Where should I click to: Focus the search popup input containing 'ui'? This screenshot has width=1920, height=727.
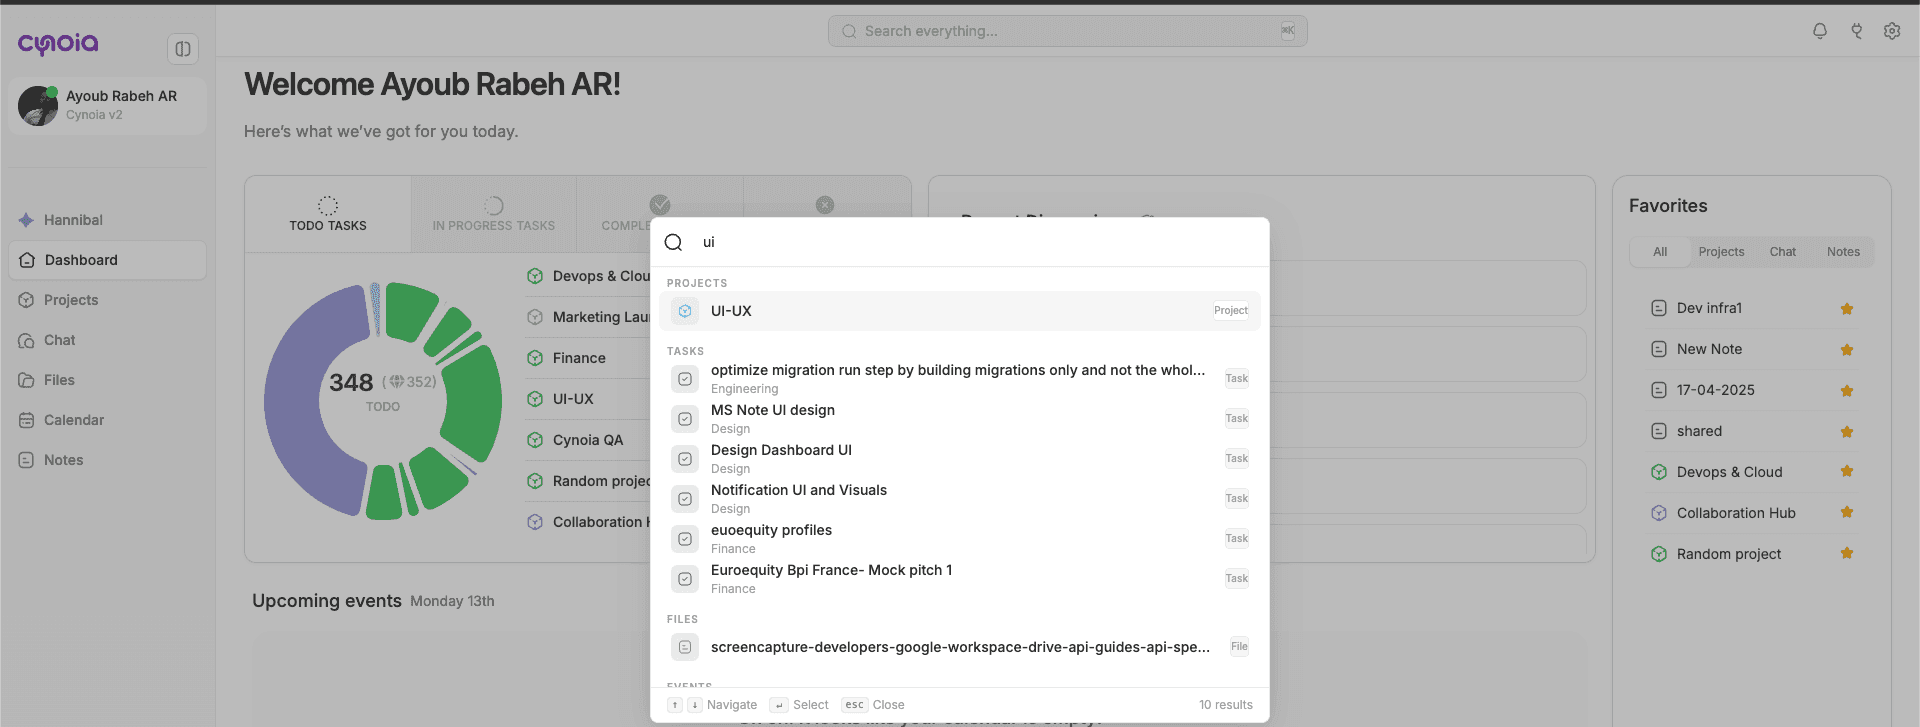tap(960, 242)
